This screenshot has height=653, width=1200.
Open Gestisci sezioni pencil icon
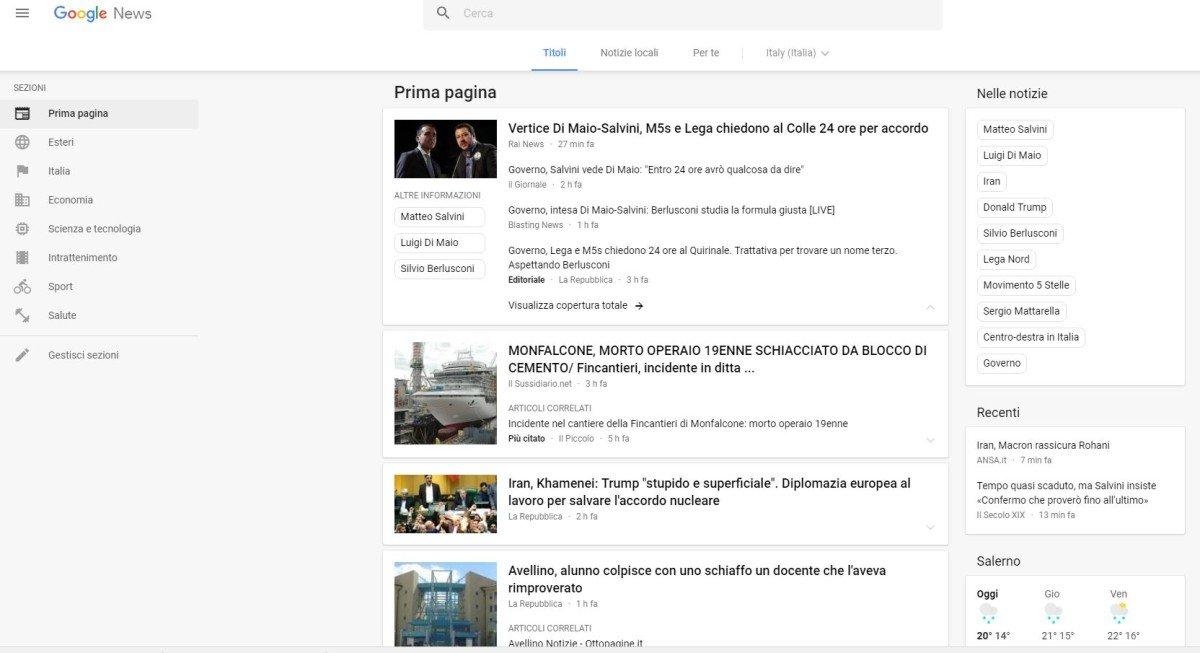point(22,355)
